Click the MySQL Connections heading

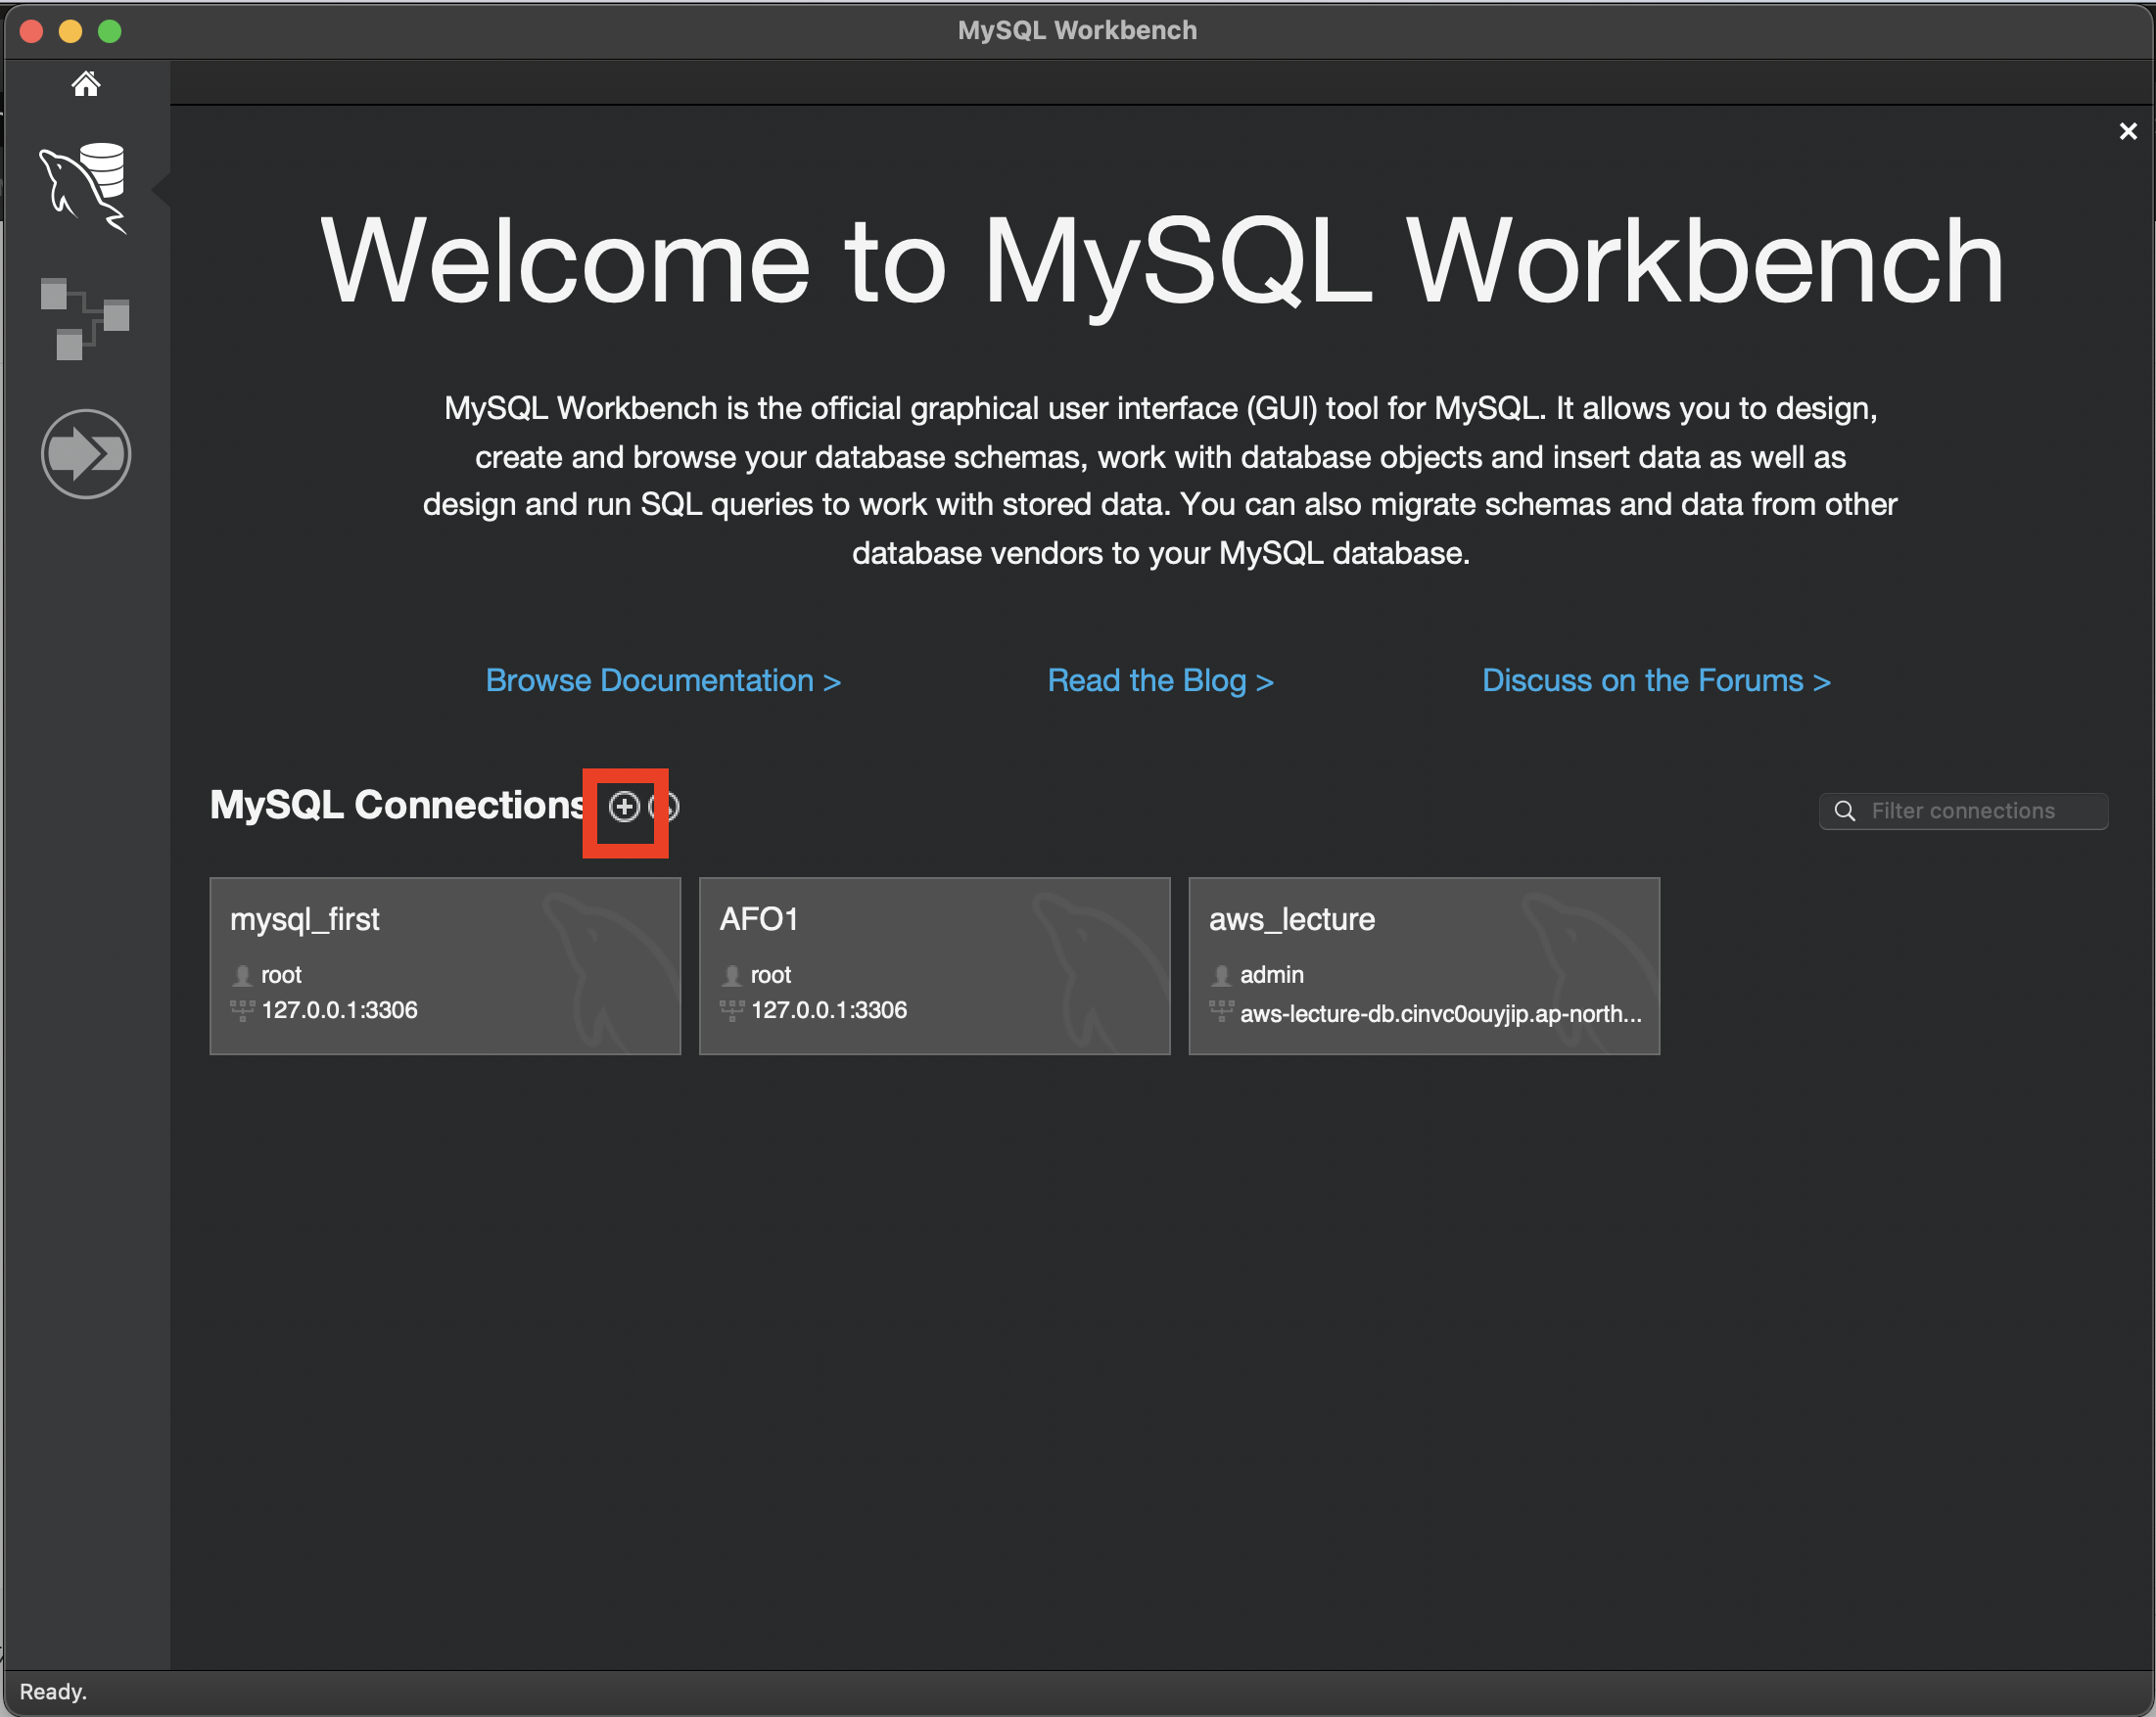click(x=398, y=805)
